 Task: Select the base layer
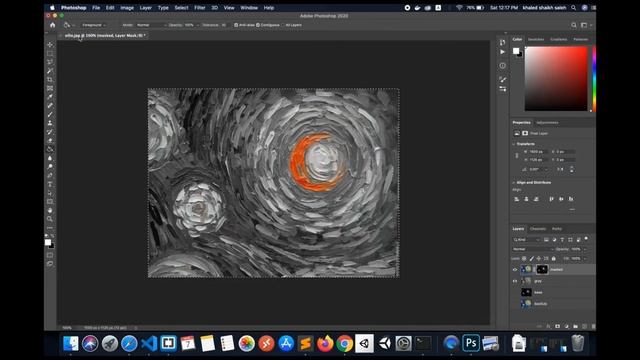553,292
